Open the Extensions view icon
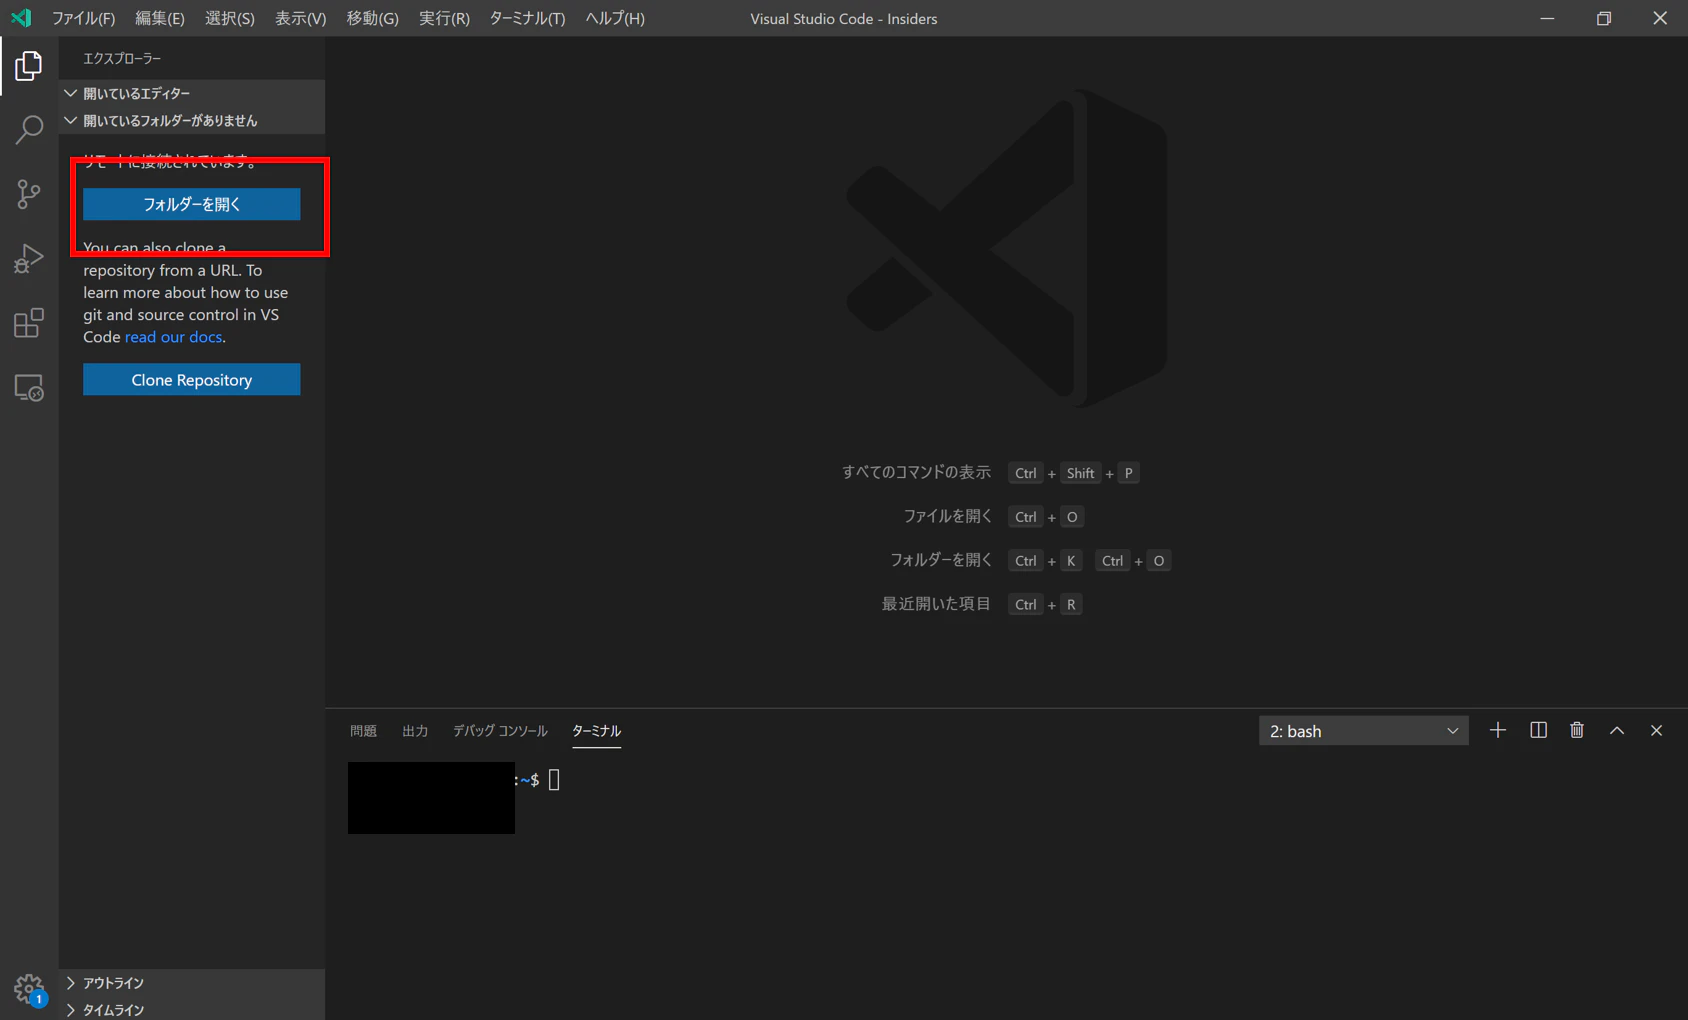This screenshot has width=1688, height=1020. [x=29, y=323]
